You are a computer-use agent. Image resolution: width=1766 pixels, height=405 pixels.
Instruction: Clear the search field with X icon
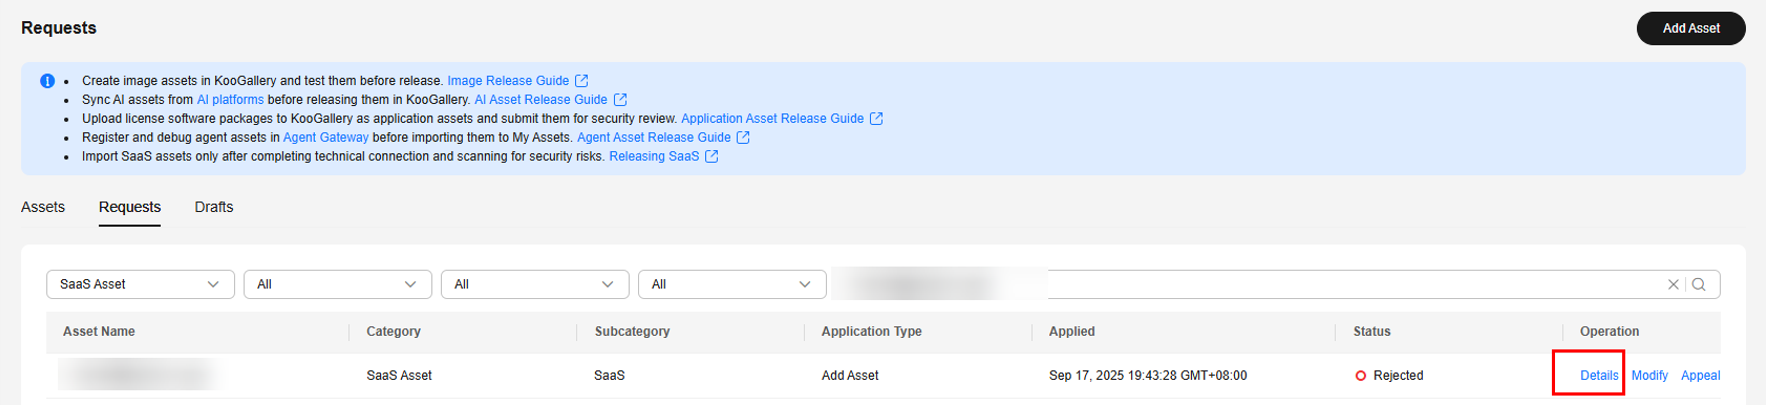[1673, 285]
